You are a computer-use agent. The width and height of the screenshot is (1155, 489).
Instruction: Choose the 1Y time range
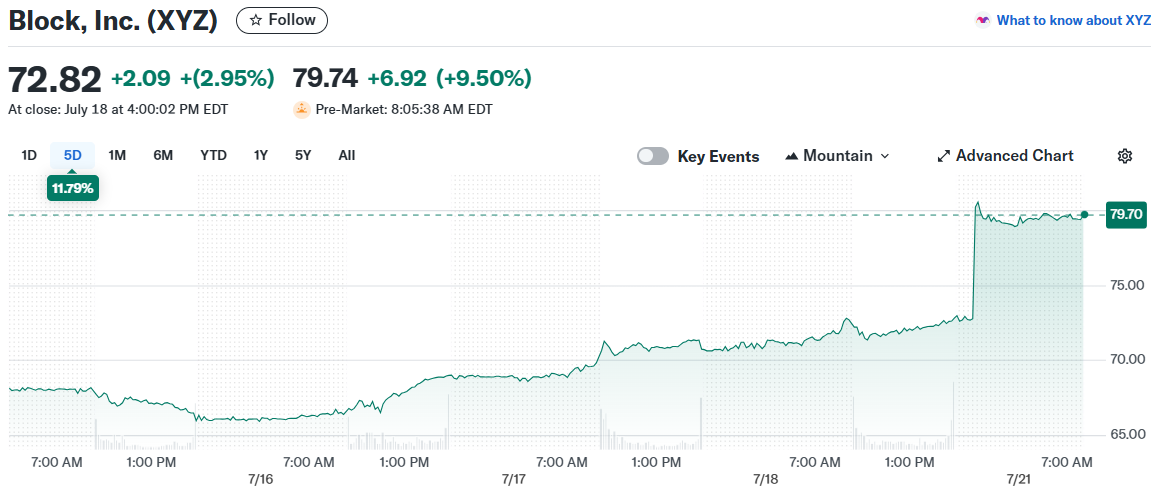click(x=261, y=155)
